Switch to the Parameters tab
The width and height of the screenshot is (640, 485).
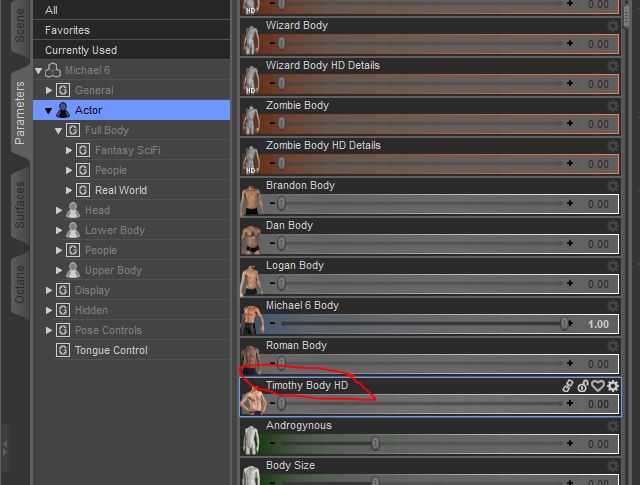pos(19,113)
